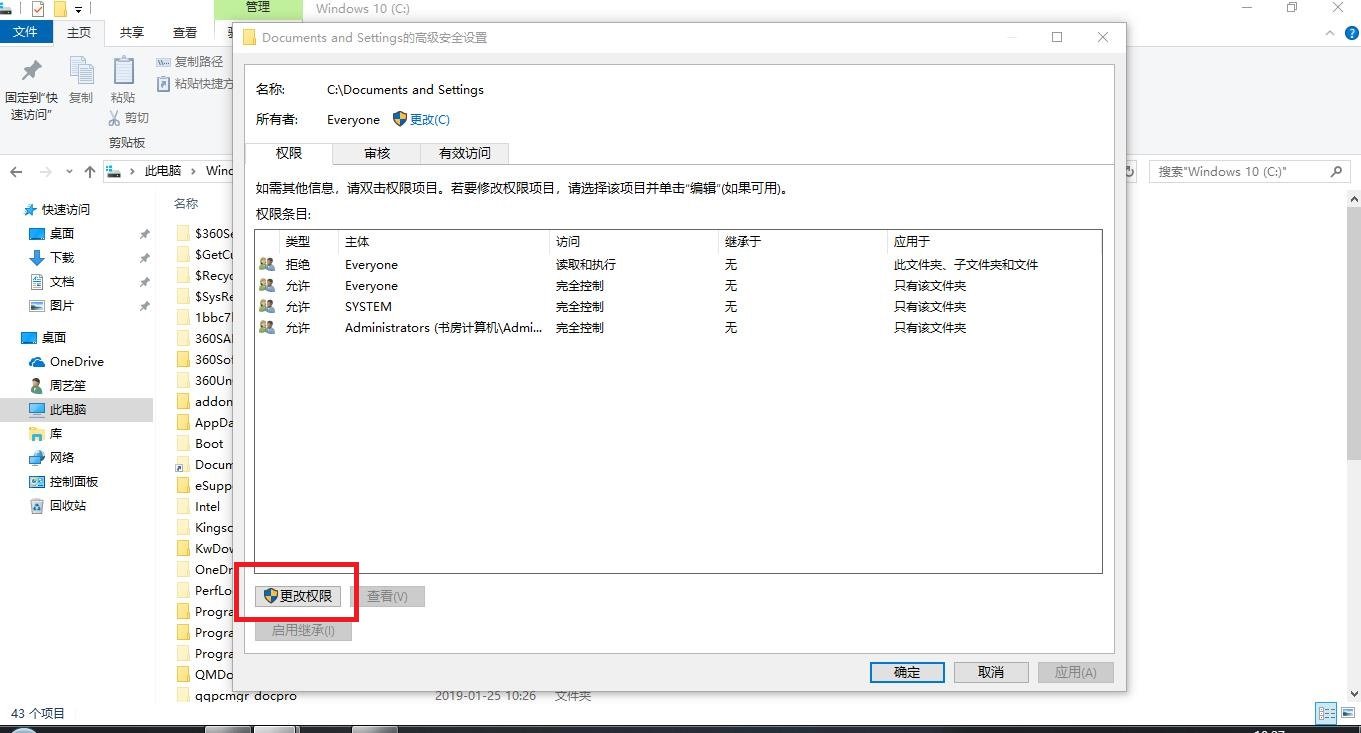Image resolution: width=1361 pixels, height=733 pixels.
Task: Click the up arrow to go to parent folder
Action: point(89,171)
